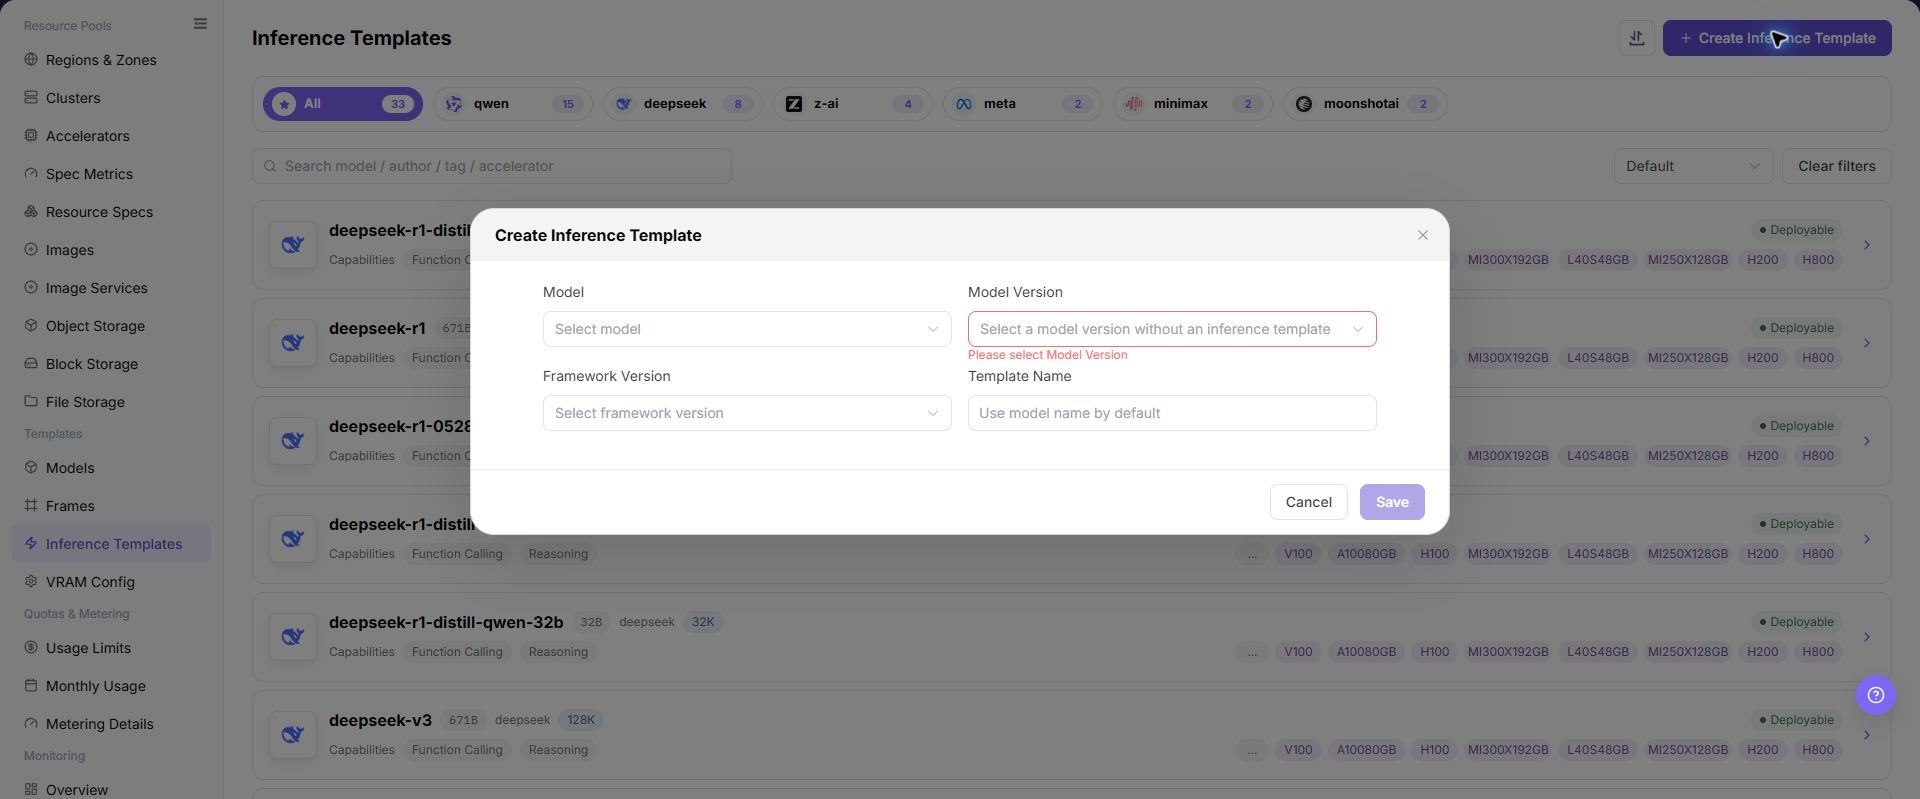Viewport: 1920px width, 799px height.
Task: Click the Monthly Usage calendar icon
Action: (x=31, y=685)
